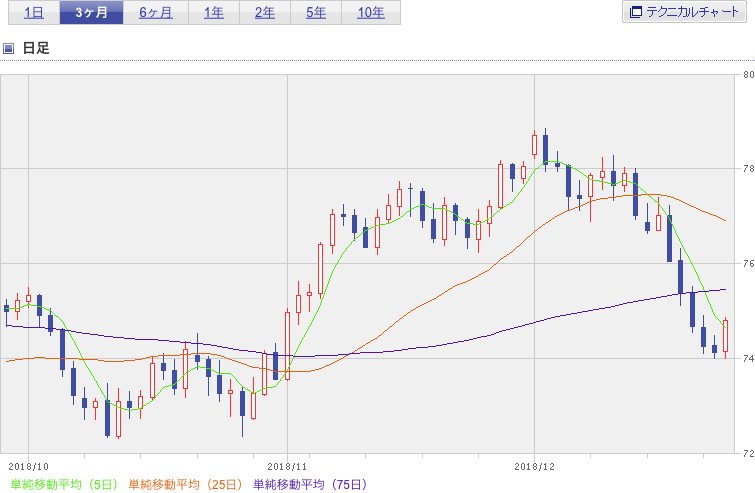755x493 pixels.
Task: Click the 2018/11 date axis label
Action: 287,467
